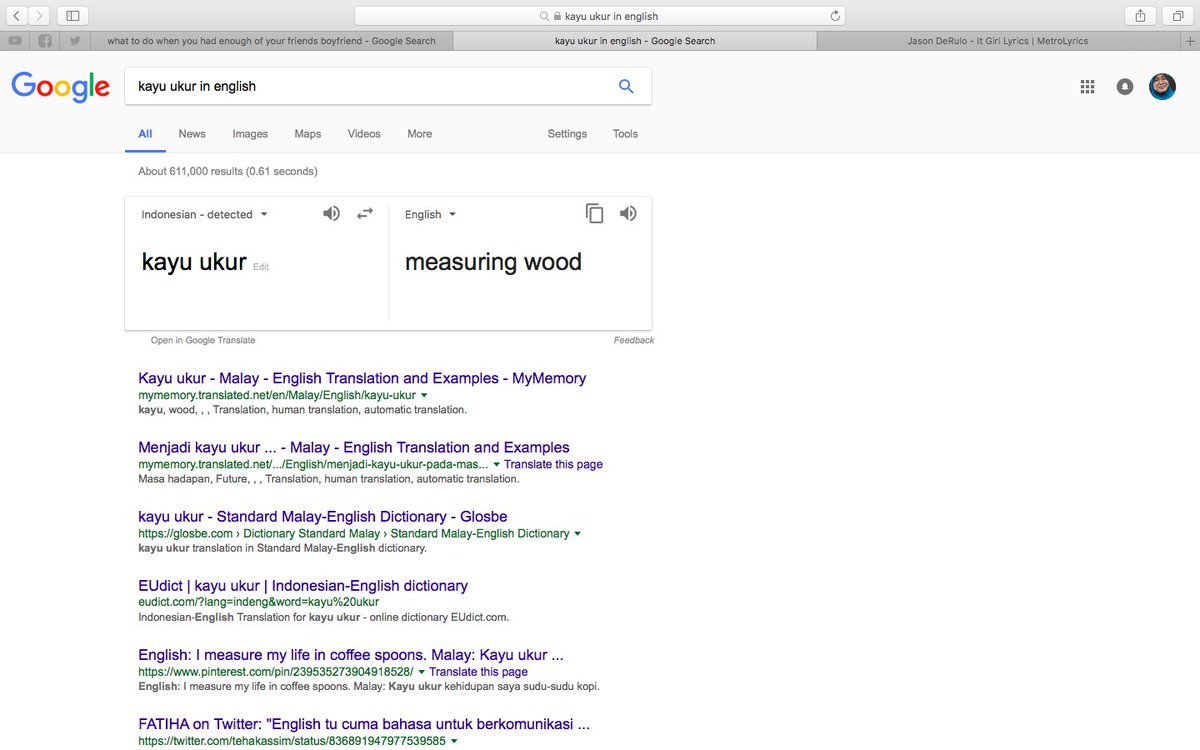Open the Google apps grid

pos(1088,87)
